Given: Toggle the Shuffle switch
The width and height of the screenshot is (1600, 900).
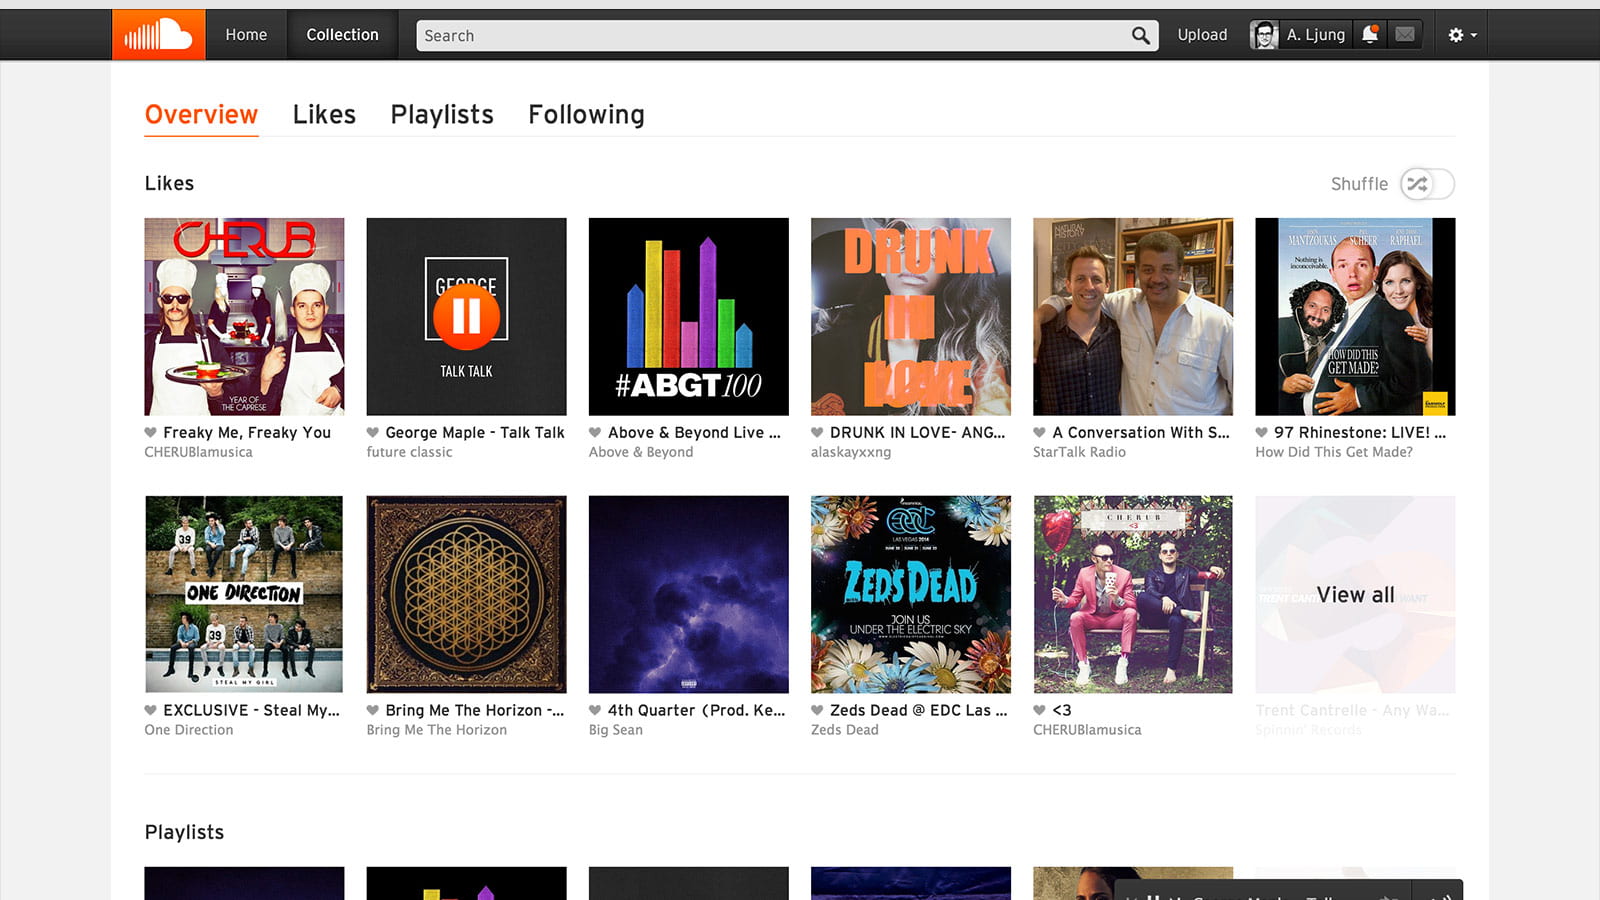Looking at the screenshot, I should point(1426,184).
